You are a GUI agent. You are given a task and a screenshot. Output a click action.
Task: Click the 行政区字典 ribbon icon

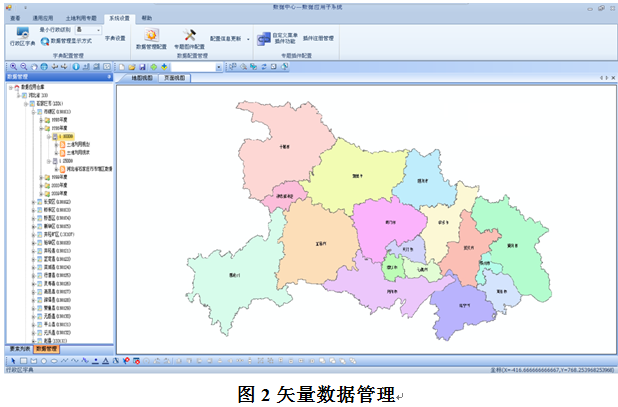coord(22,35)
